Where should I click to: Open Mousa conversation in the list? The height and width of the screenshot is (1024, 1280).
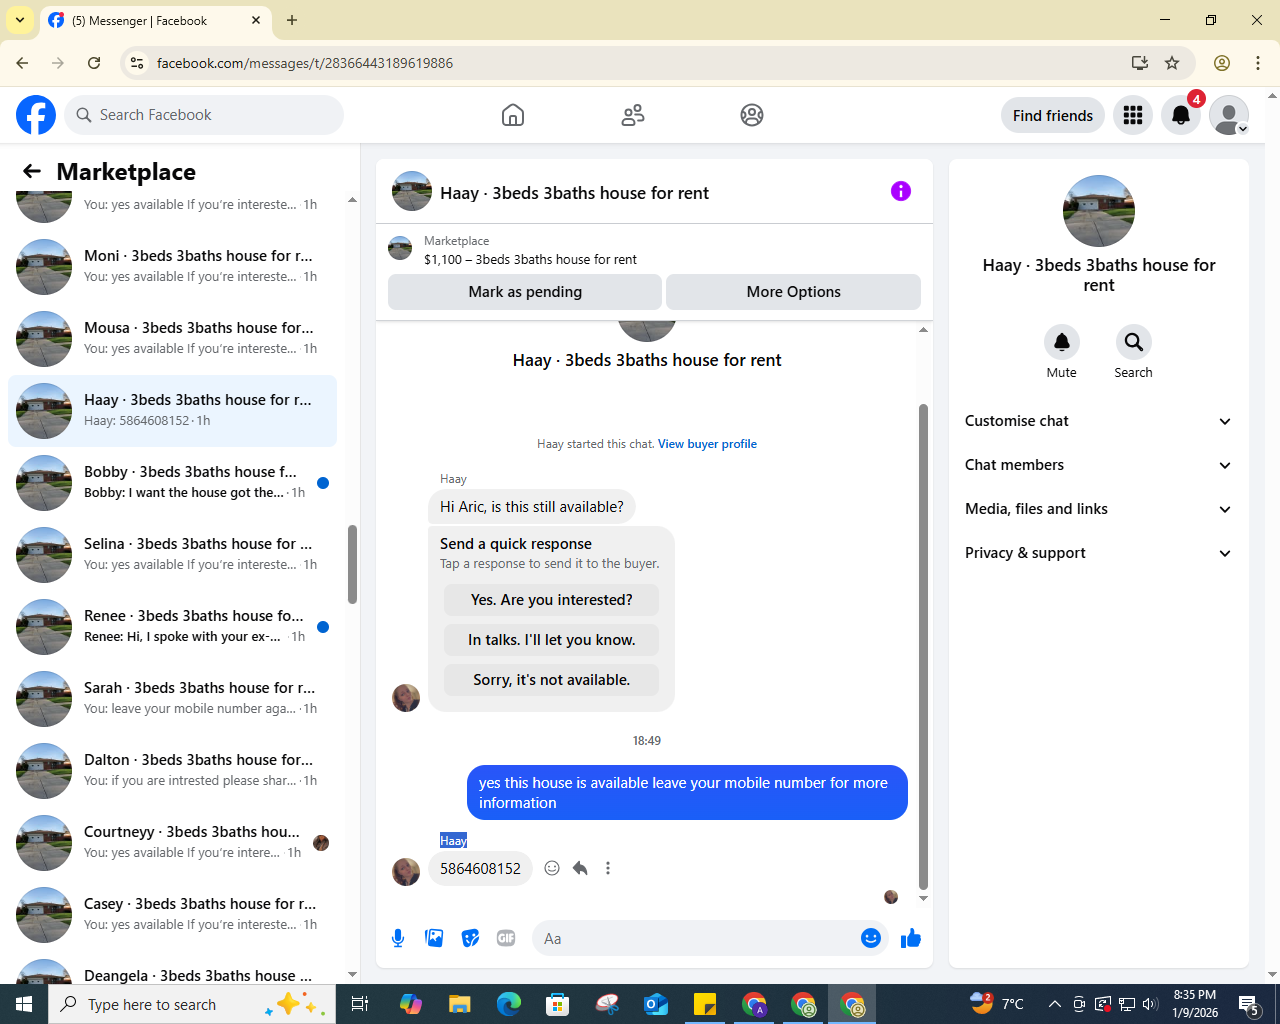172,339
